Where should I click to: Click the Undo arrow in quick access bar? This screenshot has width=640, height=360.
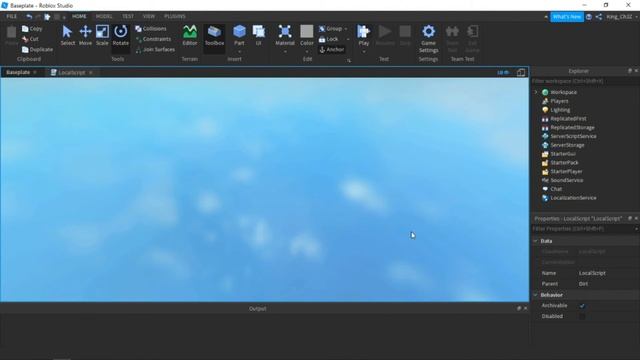coord(29,16)
